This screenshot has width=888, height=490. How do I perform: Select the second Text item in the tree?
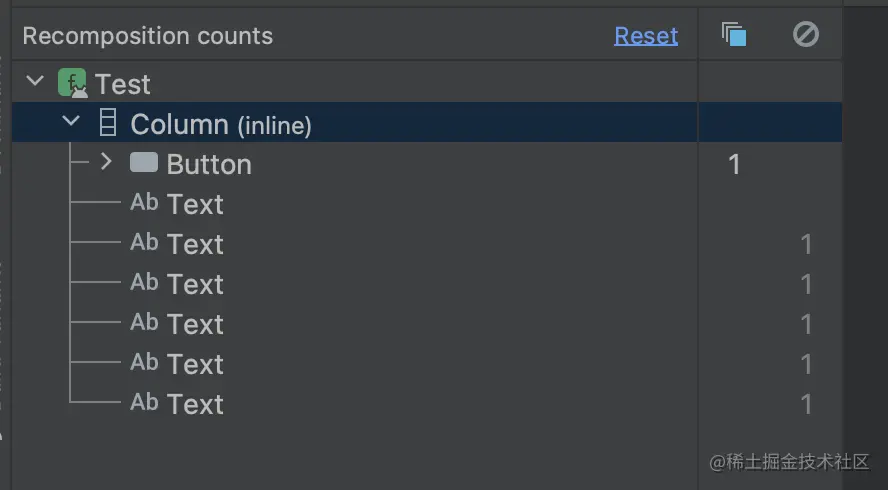click(195, 244)
